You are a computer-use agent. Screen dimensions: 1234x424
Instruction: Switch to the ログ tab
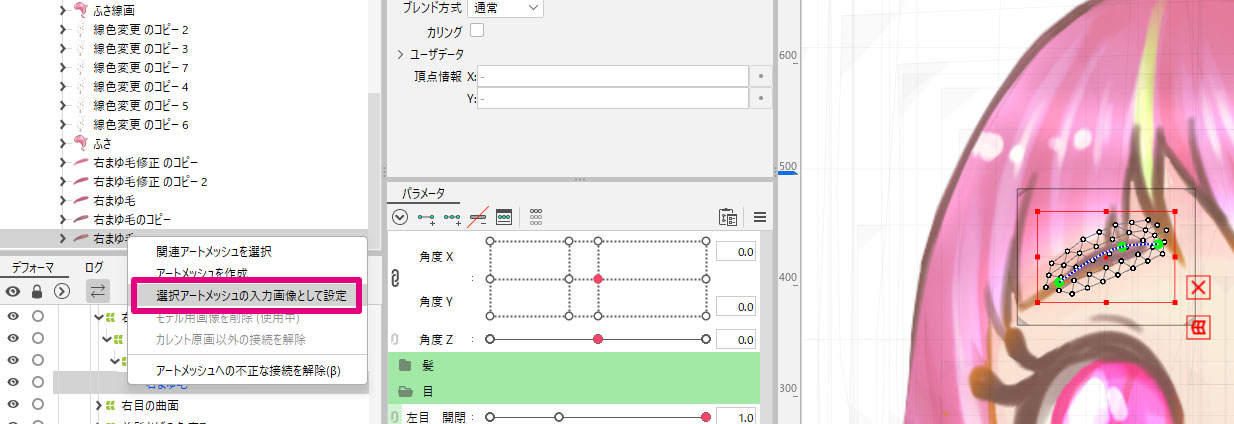pyautogui.click(x=94, y=267)
